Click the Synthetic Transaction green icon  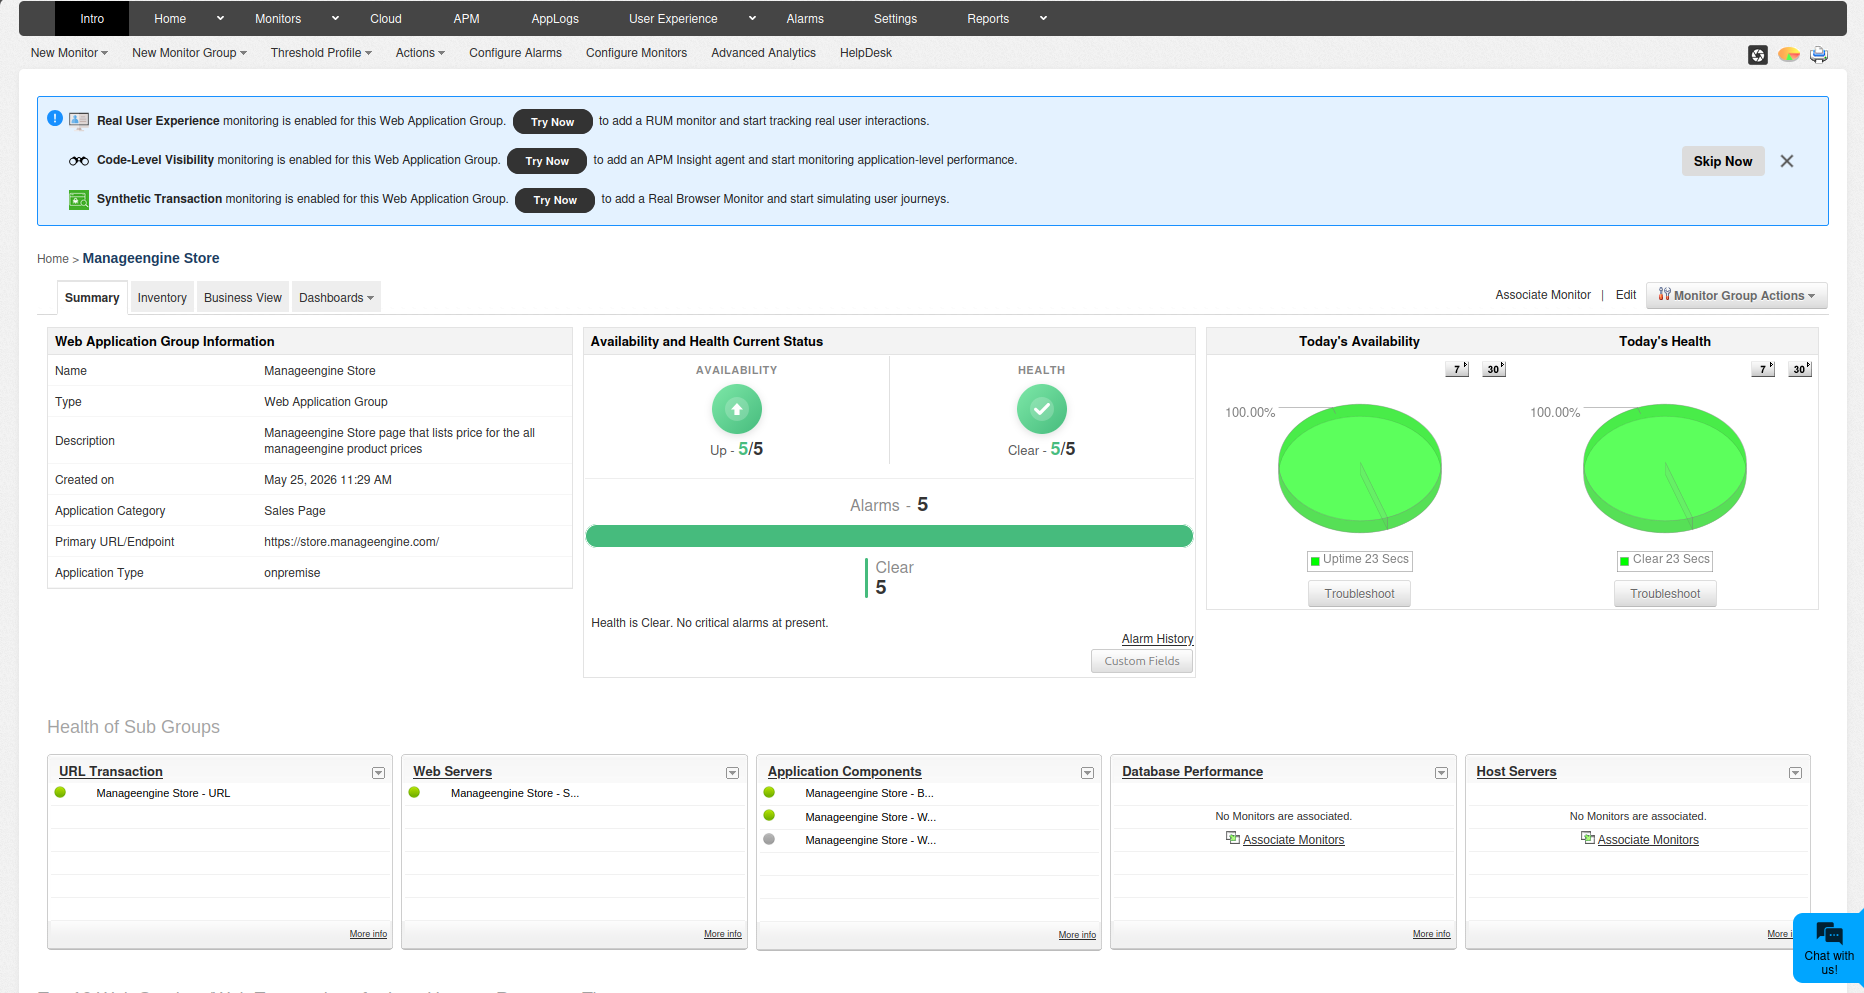(x=79, y=200)
